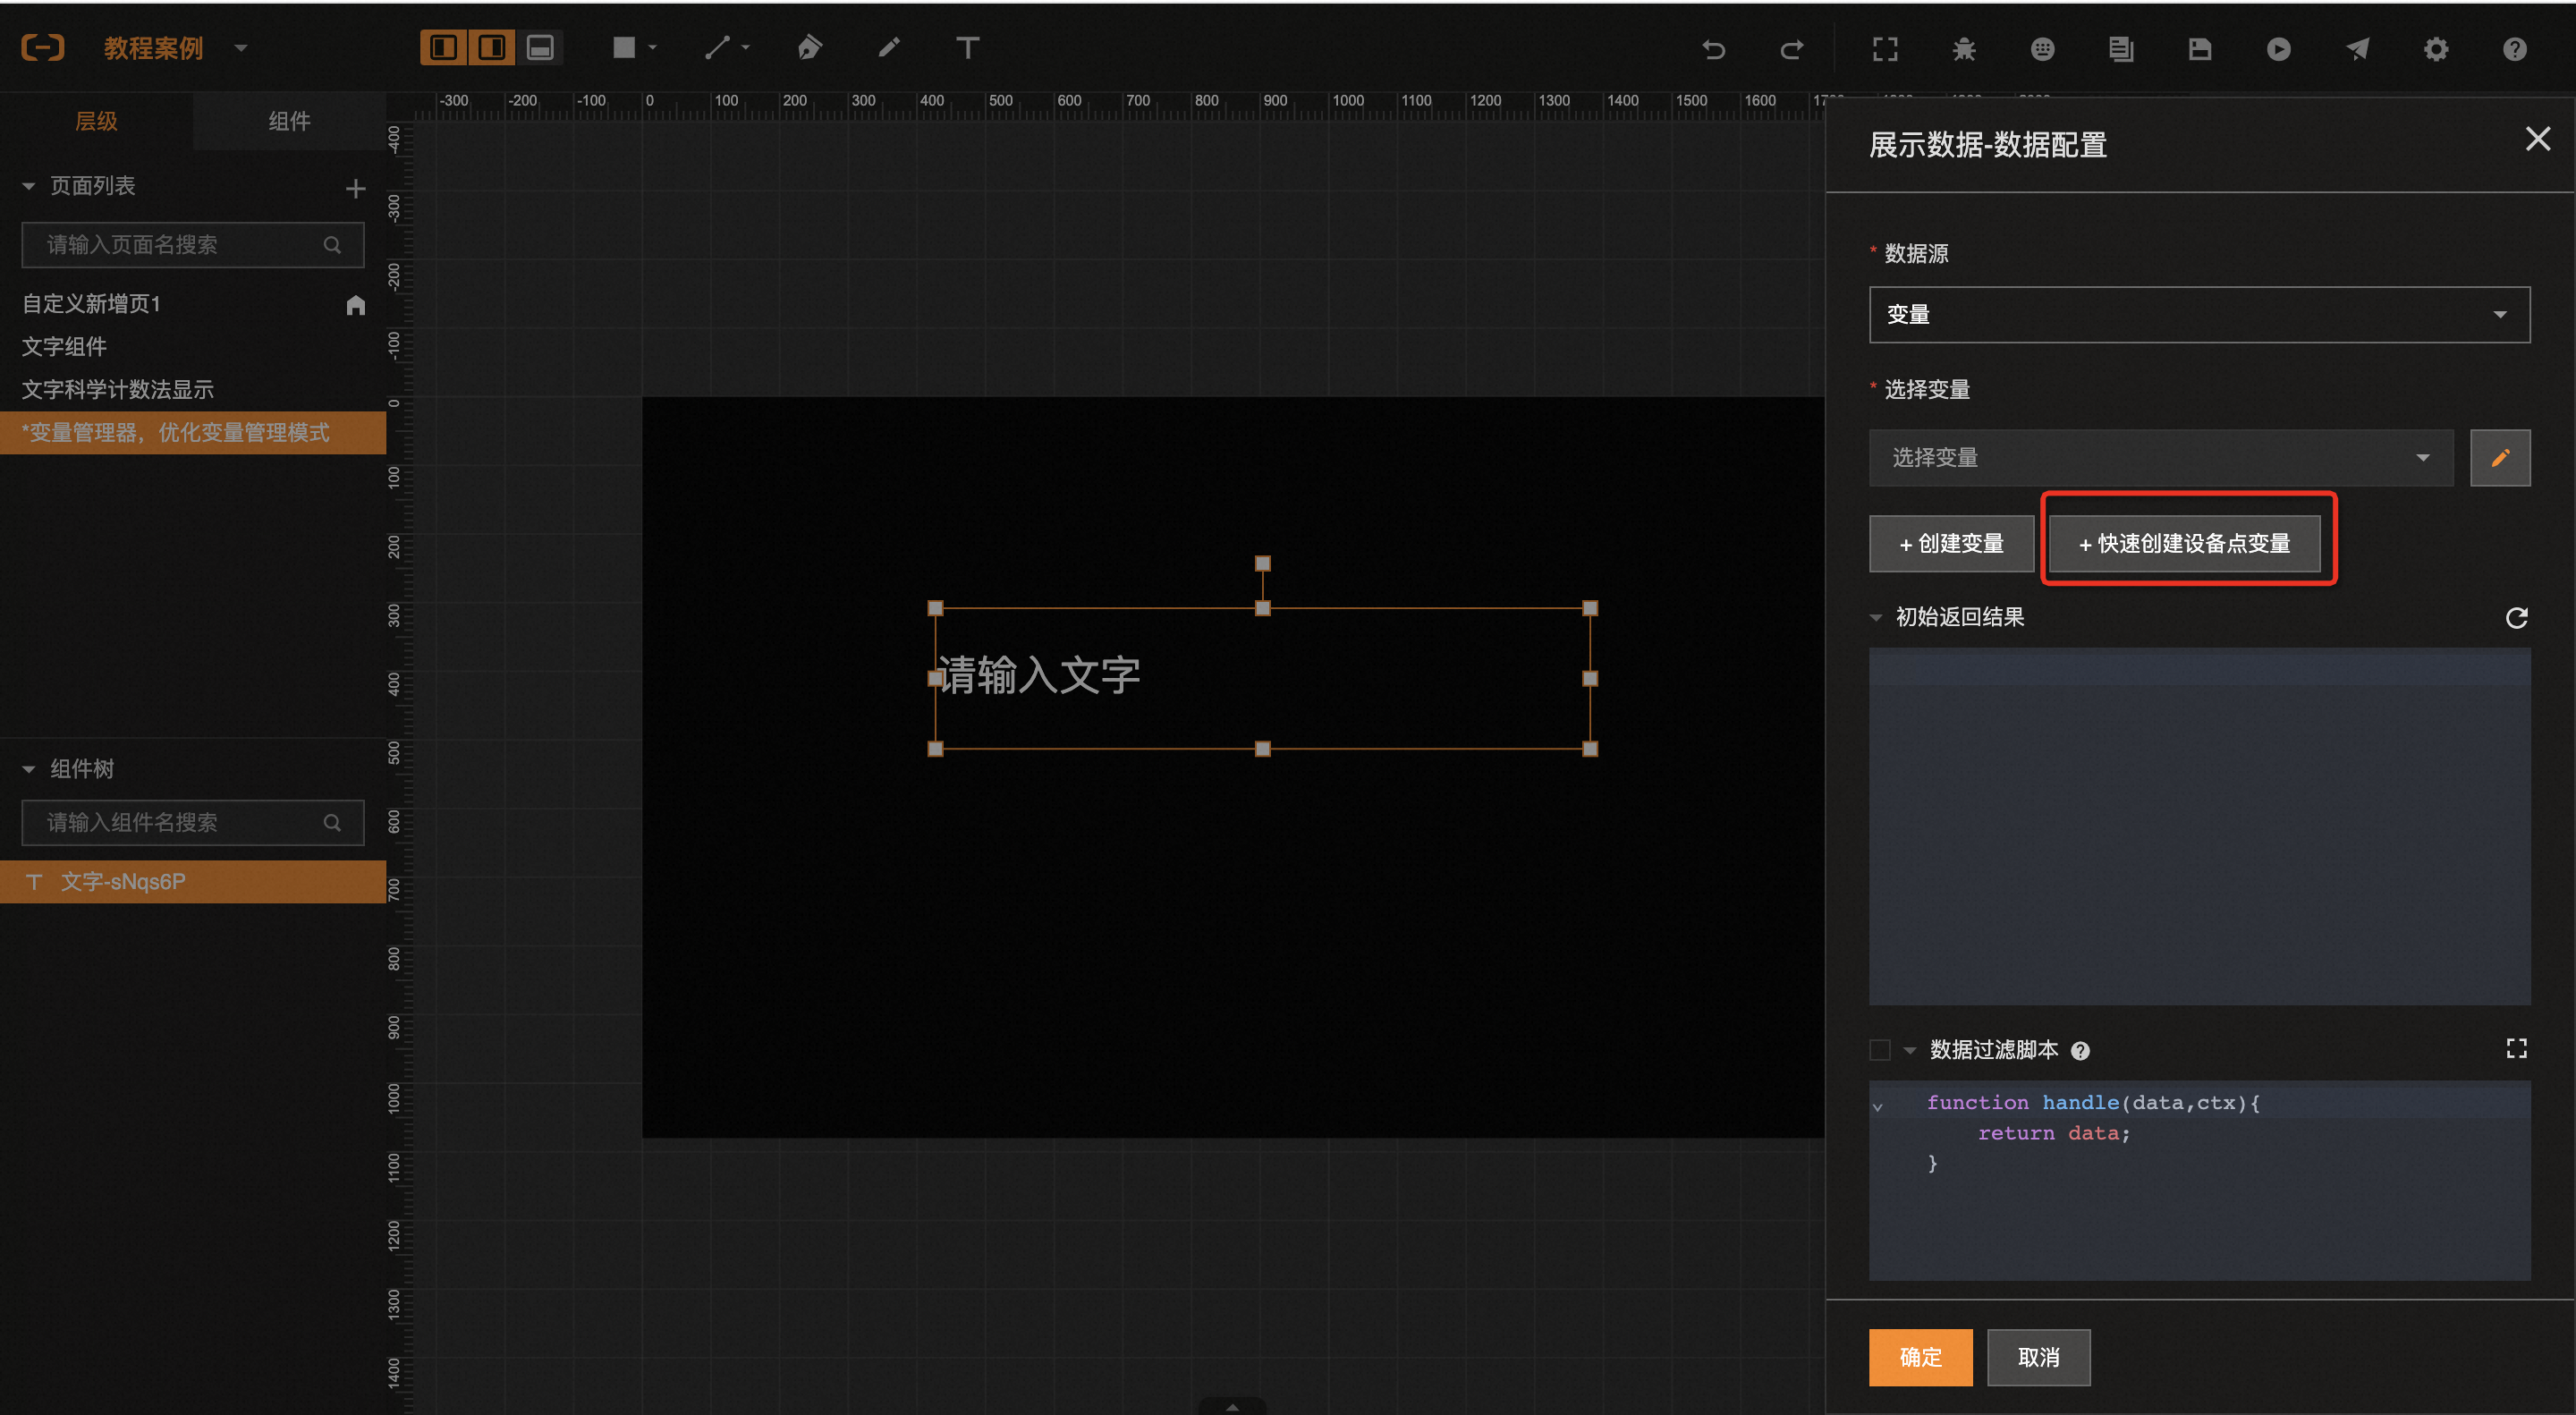Collapse the 页面列表 section
The image size is (2576, 1415).
[29, 186]
